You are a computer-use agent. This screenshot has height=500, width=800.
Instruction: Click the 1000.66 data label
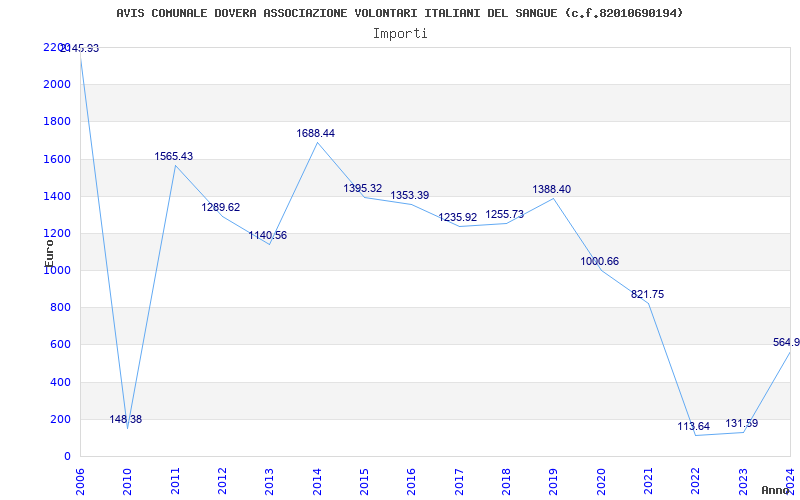pyautogui.click(x=599, y=262)
